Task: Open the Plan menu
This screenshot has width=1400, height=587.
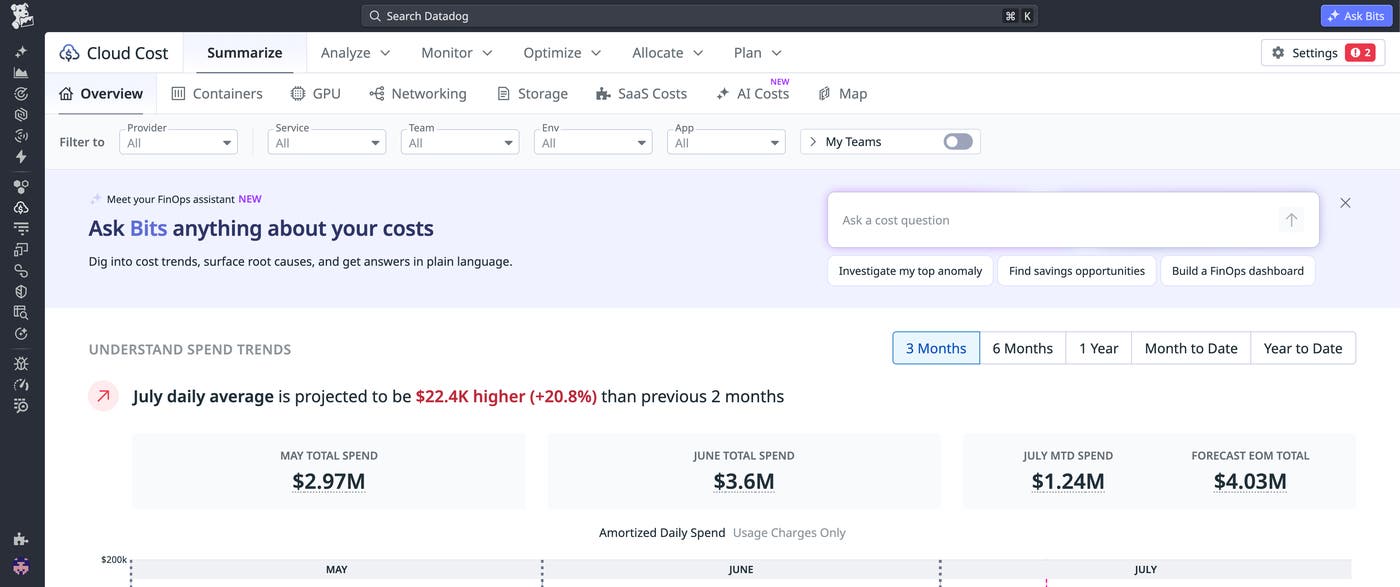Action: click(x=758, y=53)
